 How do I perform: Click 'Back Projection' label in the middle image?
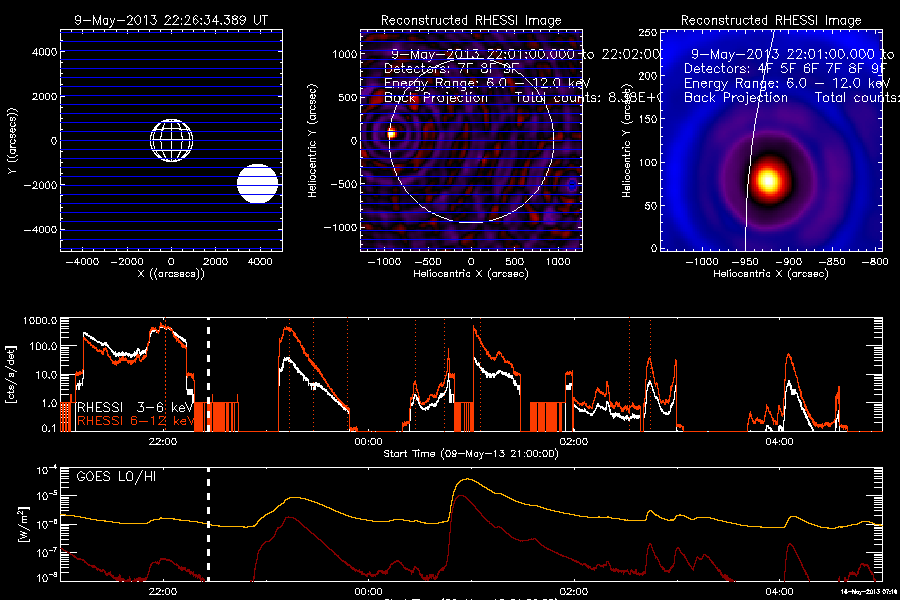436,98
